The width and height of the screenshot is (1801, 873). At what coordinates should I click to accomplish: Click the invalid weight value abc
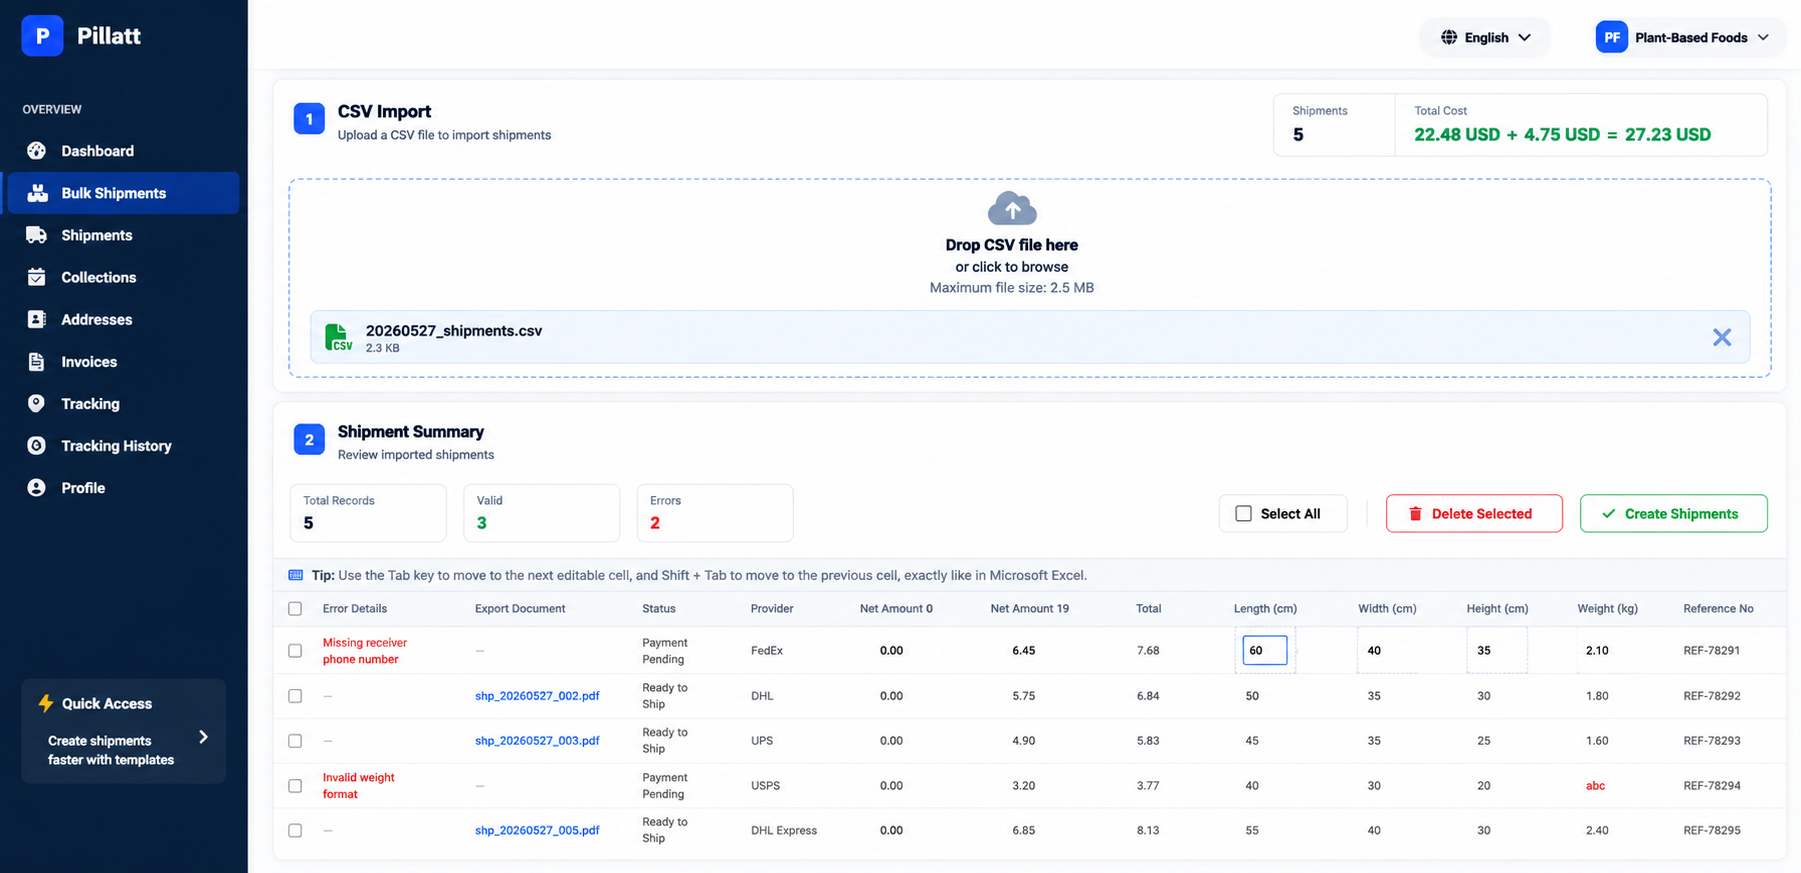[x=1595, y=786]
